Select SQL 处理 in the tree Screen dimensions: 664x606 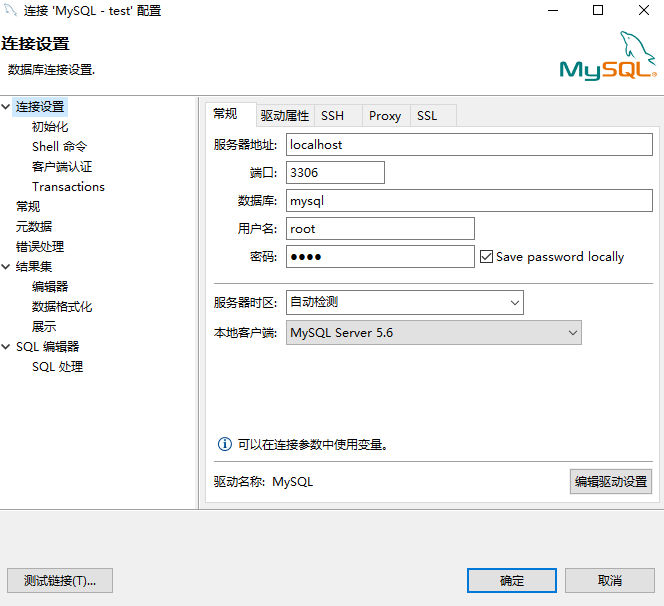click(58, 367)
